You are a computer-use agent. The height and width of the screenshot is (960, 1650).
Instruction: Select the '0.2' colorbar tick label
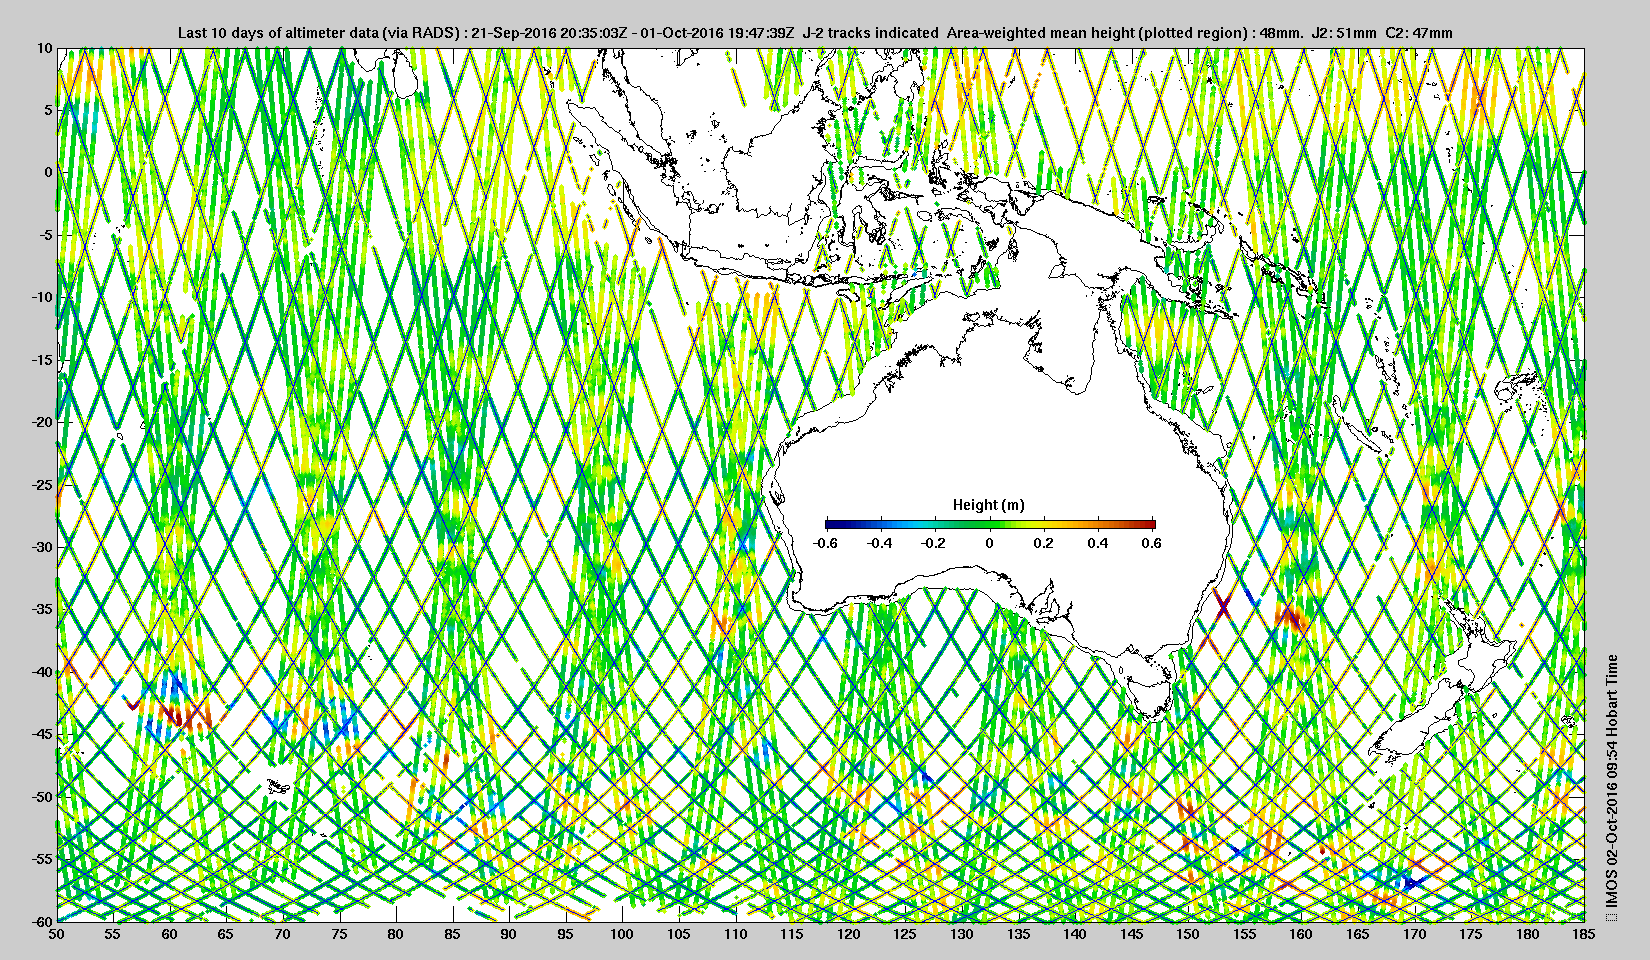click(x=1044, y=543)
